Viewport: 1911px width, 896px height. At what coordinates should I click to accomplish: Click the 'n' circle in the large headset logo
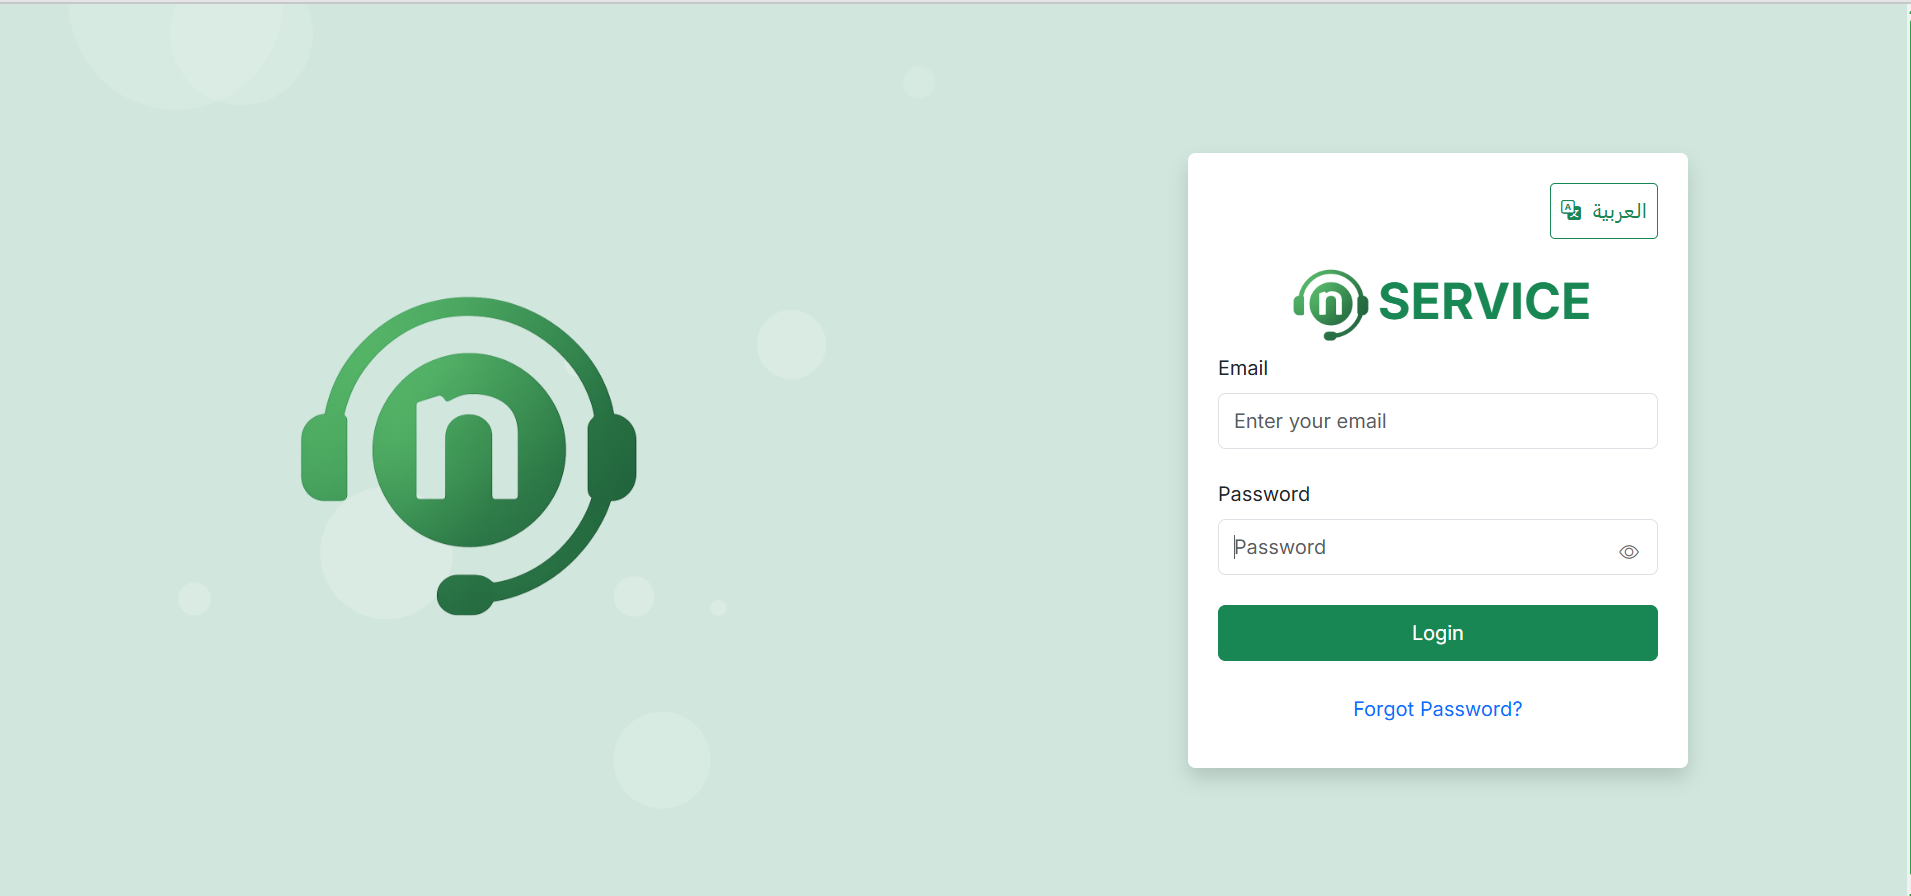[x=469, y=450]
